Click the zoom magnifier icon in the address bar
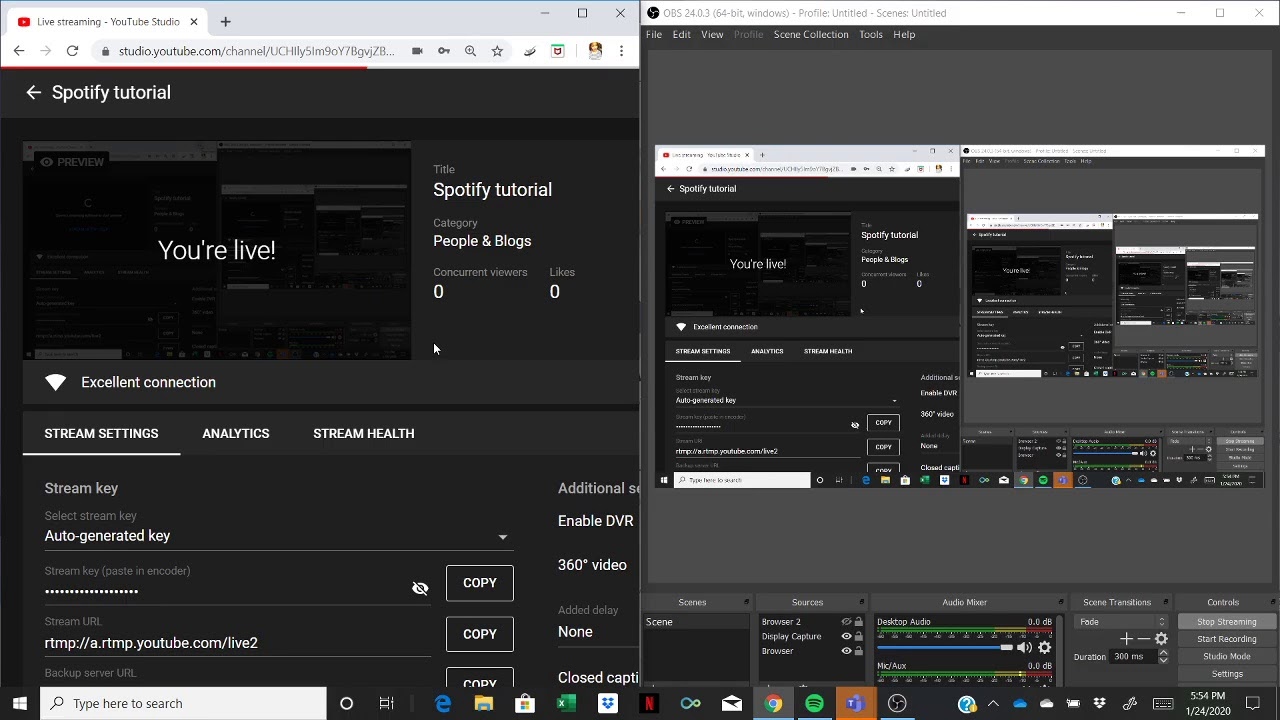The width and height of the screenshot is (1280, 720). [x=470, y=51]
